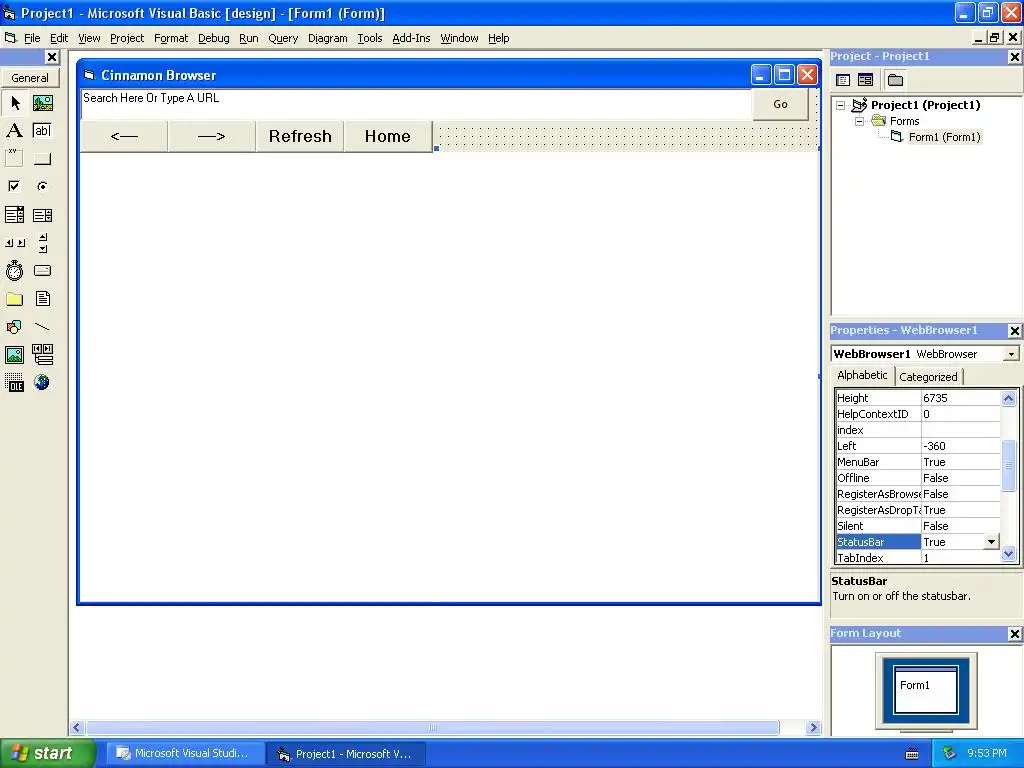The height and width of the screenshot is (768, 1024).
Task: Click the General toolbox tab button
Action: point(30,78)
